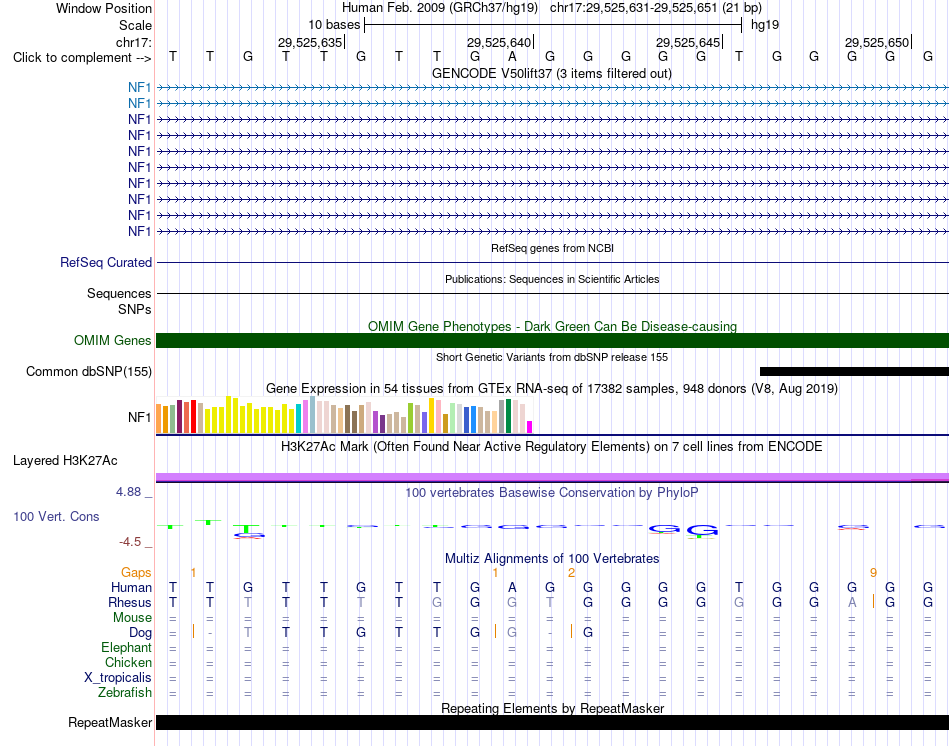Click the 29,525,635 ruler position
Viewport: 950px width, 746px height.
310,42
